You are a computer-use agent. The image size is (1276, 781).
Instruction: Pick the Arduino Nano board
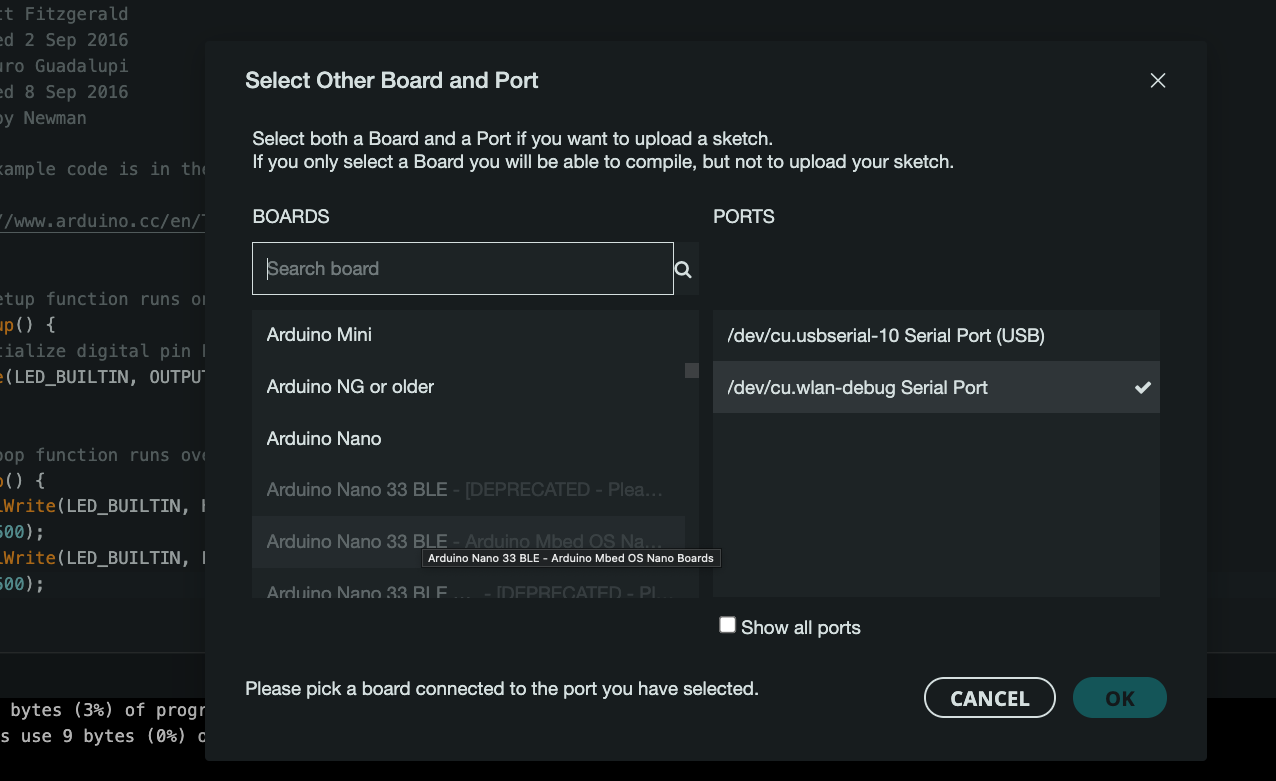point(324,439)
